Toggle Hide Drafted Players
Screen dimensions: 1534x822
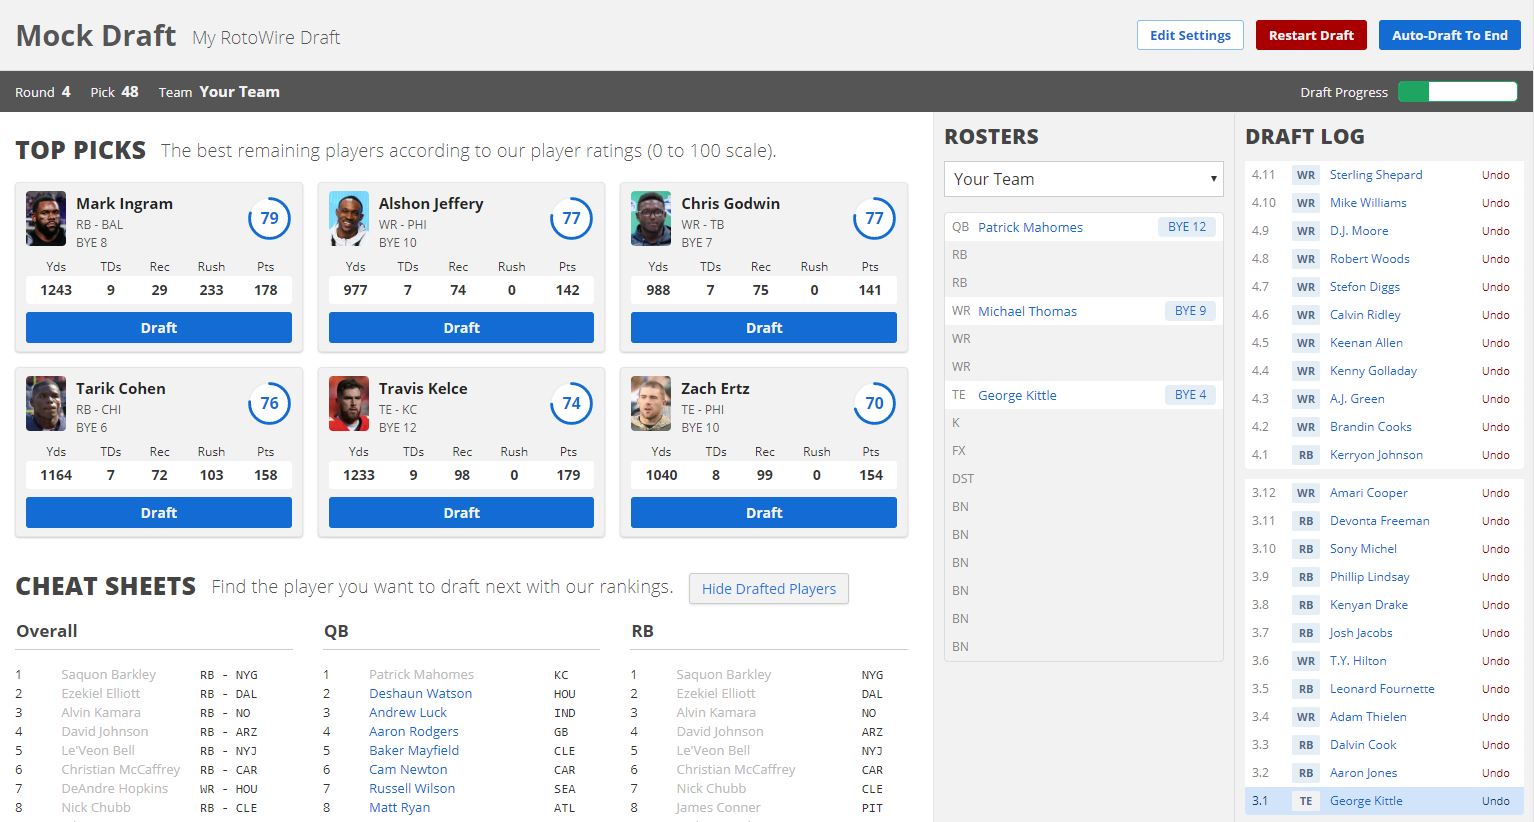[x=769, y=588]
